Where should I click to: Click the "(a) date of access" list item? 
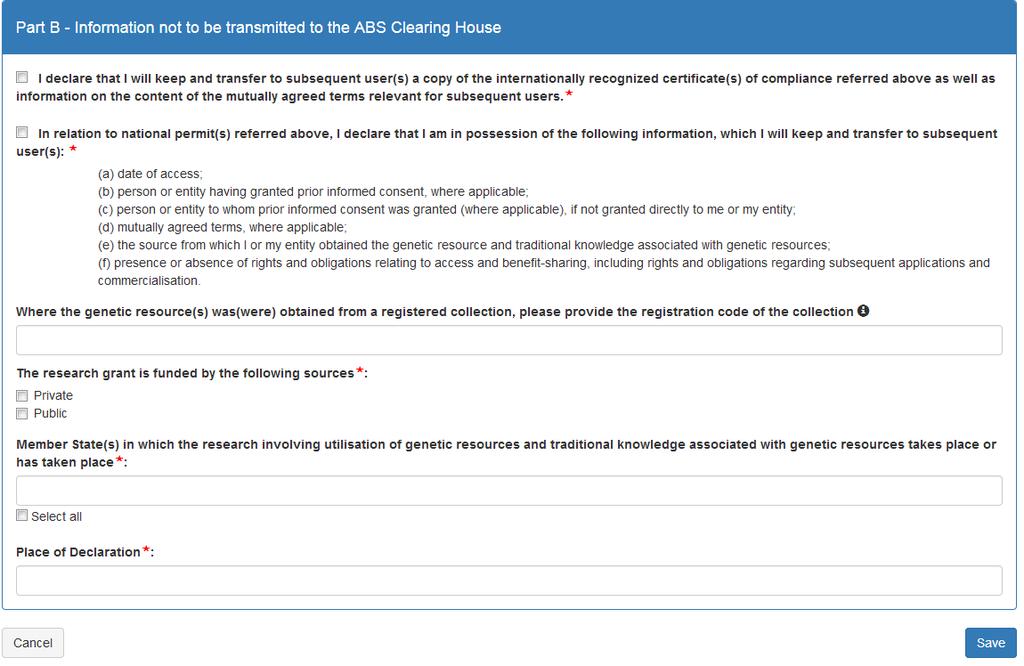click(x=150, y=174)
